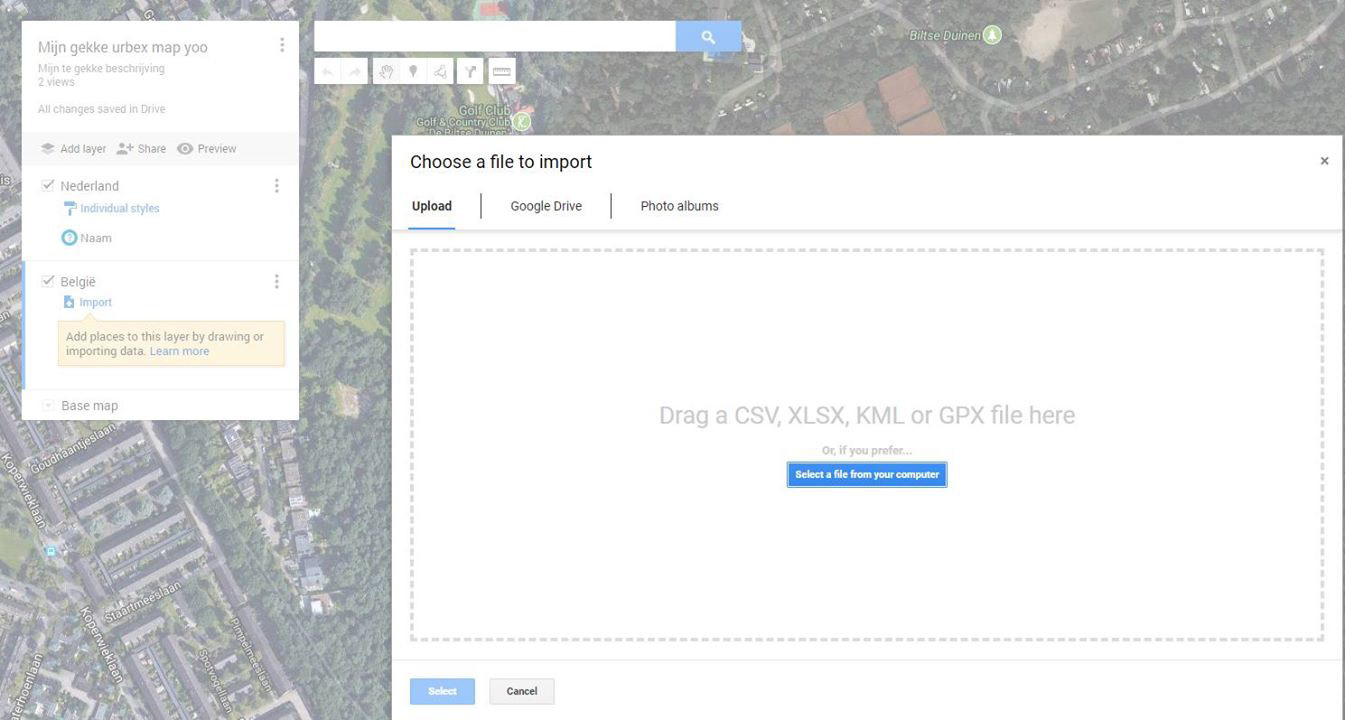Select the measure distances ruler tool
Screen dimensions: 1345x720
pos(501,71)
